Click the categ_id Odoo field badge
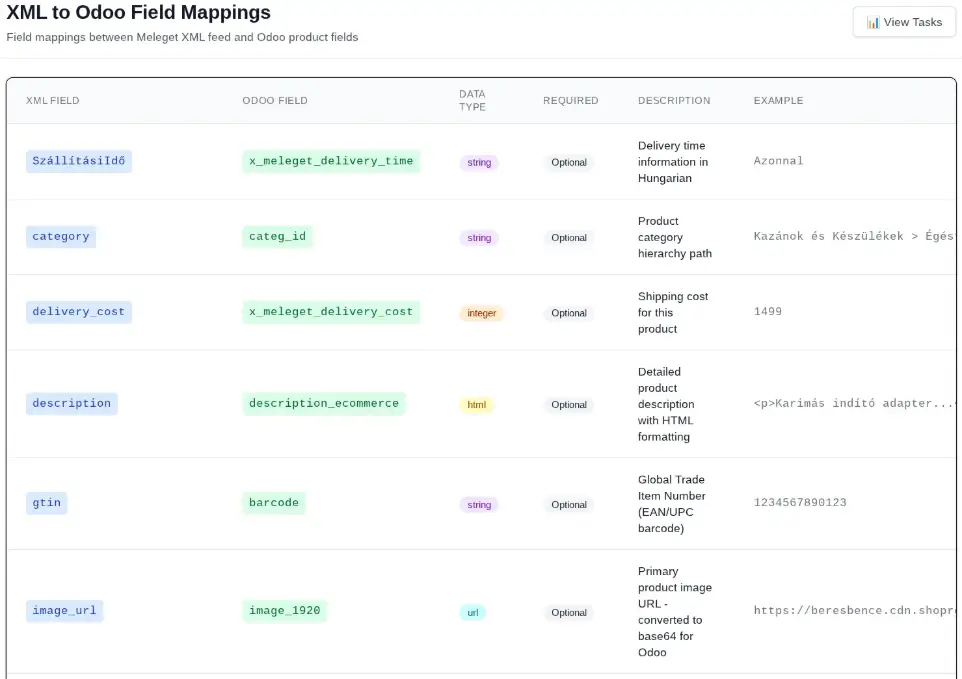The width and height of the screenshot is (962, 679). (277, 236)
